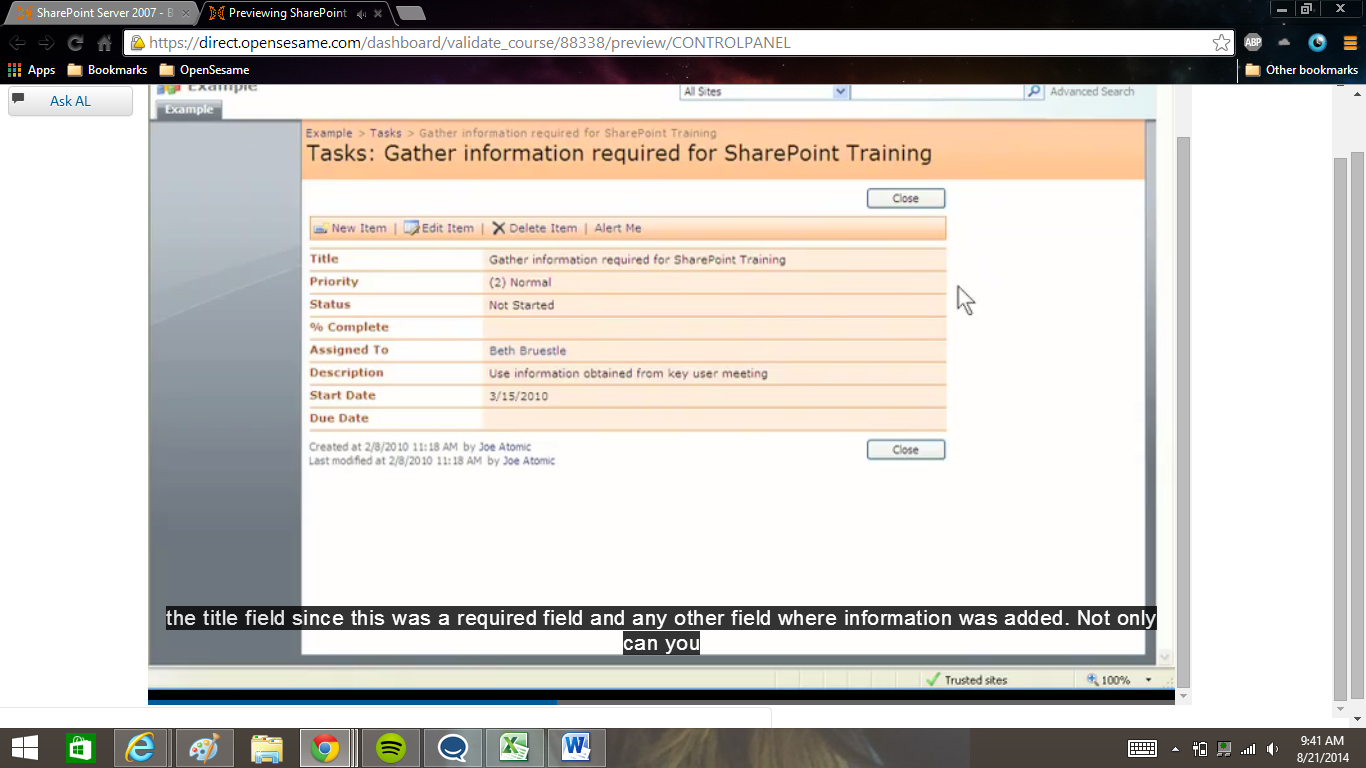Click the cloud extension icon
Viewport: 1366px width, 768px height.
[1285, 43]
